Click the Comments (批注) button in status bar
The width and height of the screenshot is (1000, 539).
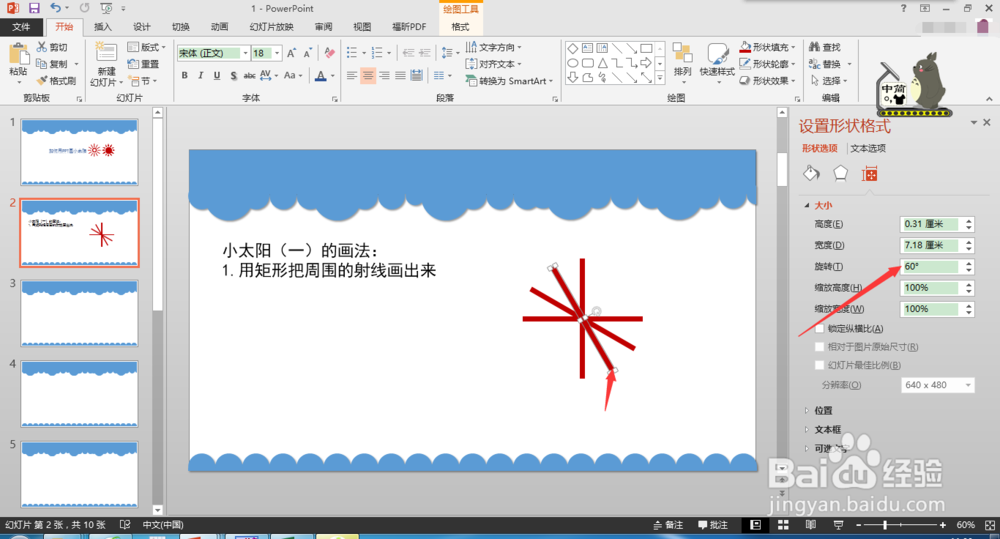pos(713,525)
